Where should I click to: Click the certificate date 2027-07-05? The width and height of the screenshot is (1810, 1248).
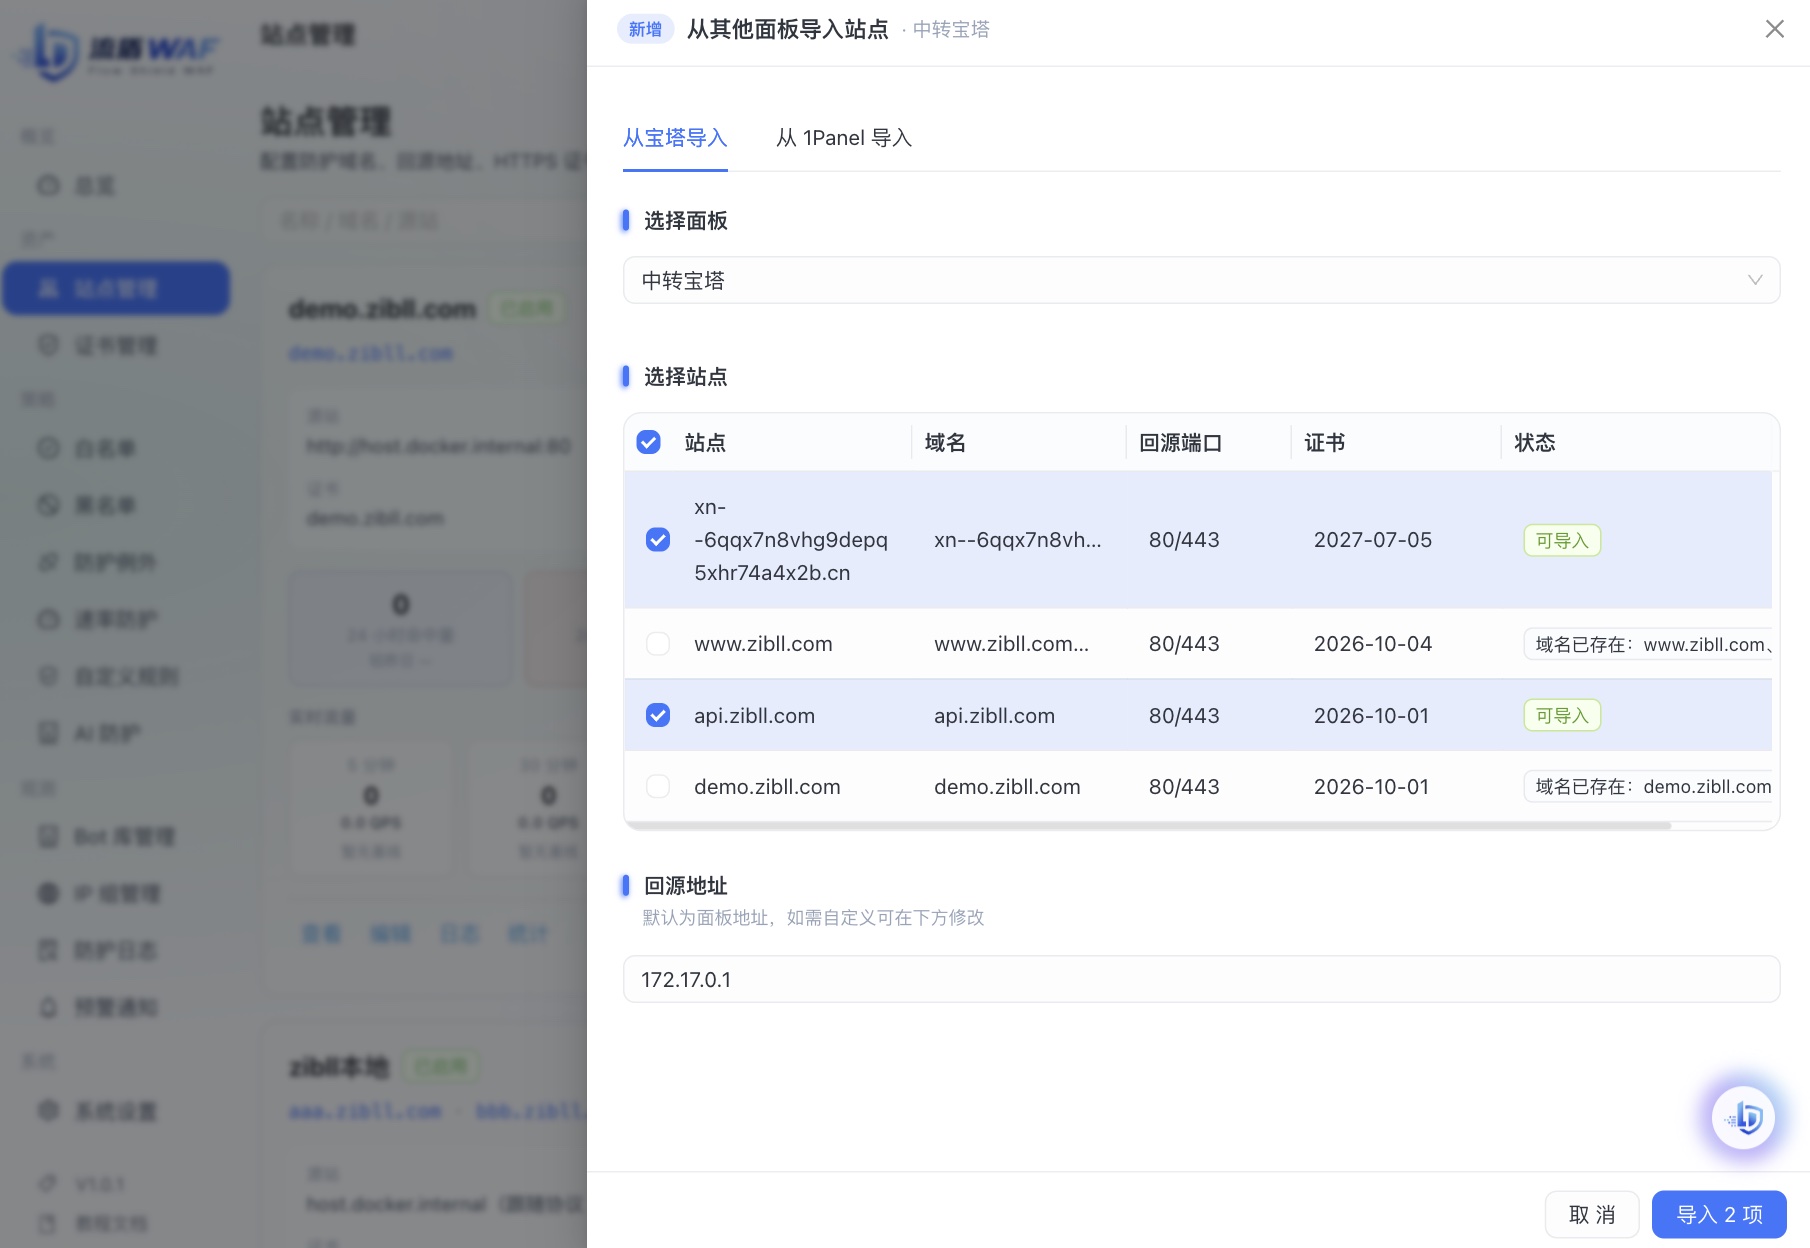(1372, 540)
